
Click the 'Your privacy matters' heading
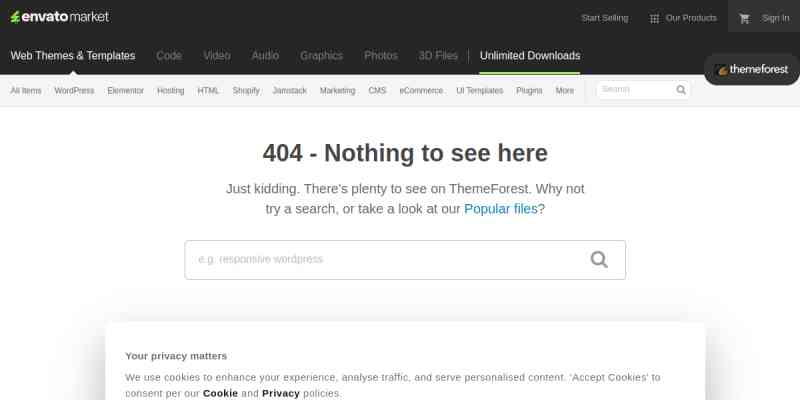tap(176, 356)
